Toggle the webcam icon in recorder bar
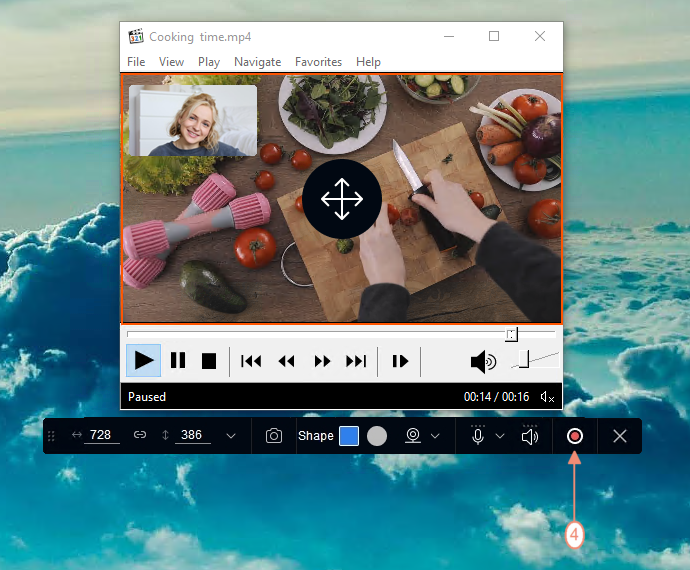Viewport: 690px width, 570px height. (413, 436)
